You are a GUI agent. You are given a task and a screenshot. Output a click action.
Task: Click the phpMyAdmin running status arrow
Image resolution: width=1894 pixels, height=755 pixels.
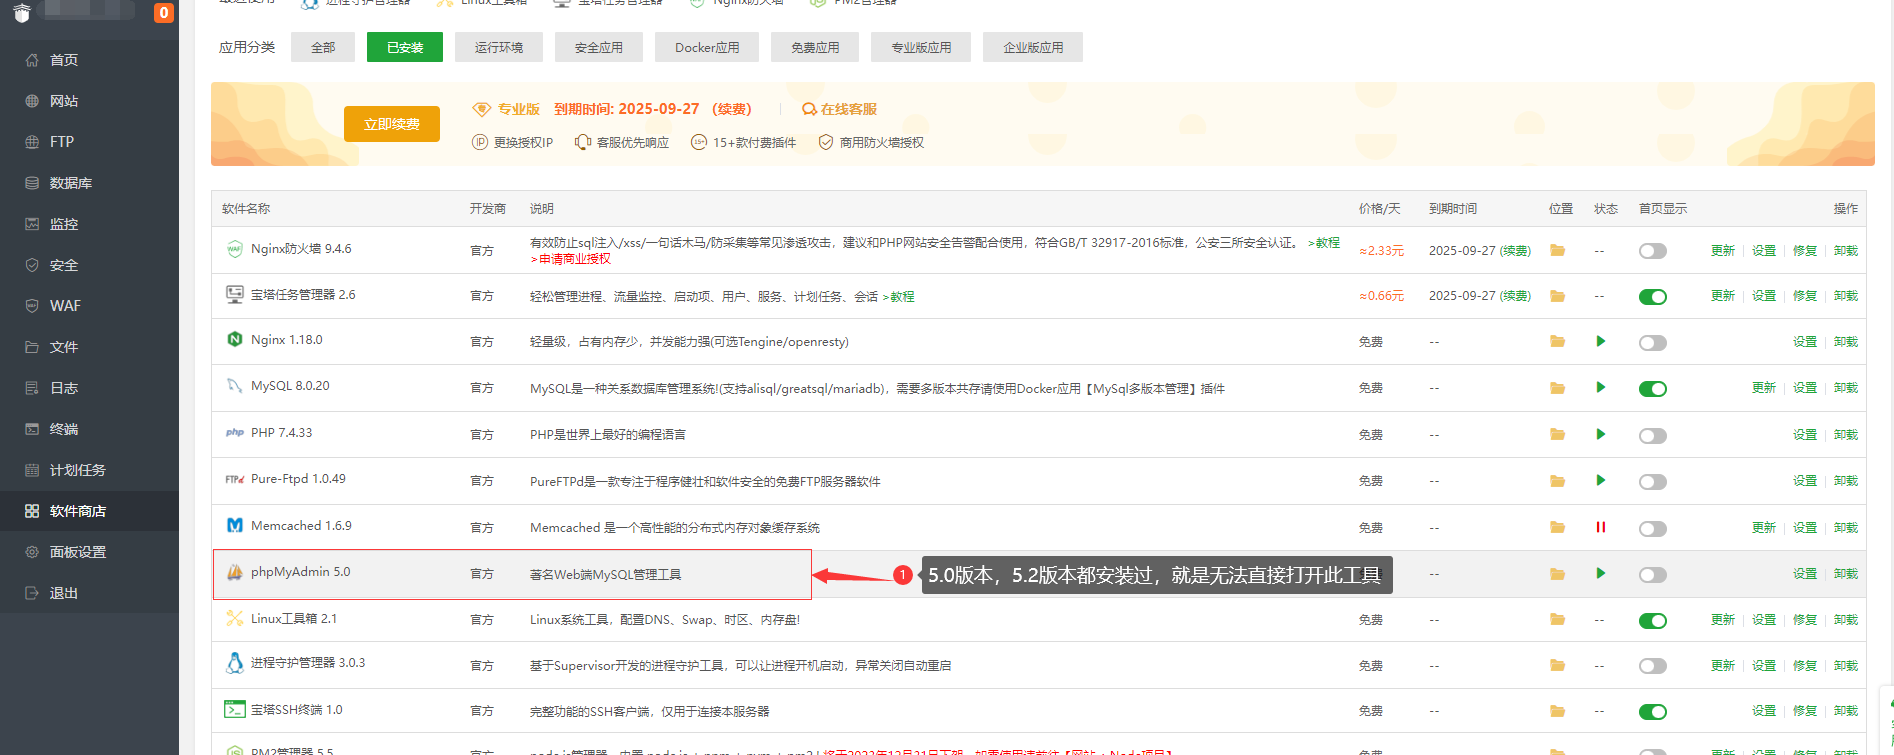pos(1601,573)
